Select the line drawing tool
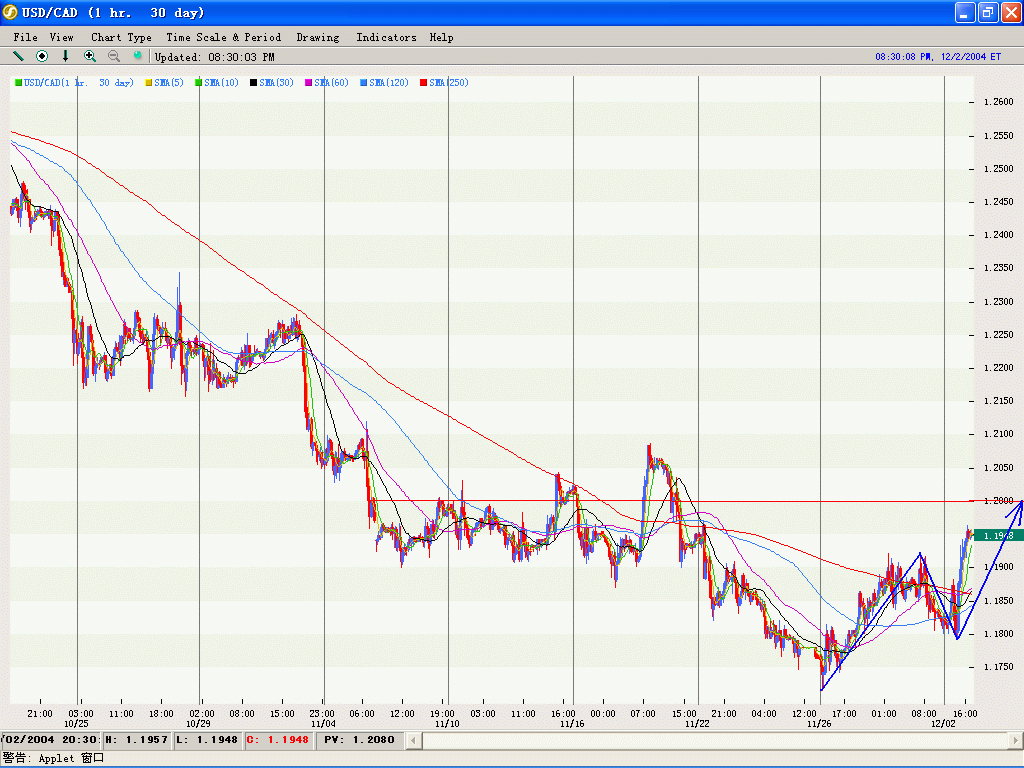The height and width of the screenshot is (768, 1024). pos(18,56)
